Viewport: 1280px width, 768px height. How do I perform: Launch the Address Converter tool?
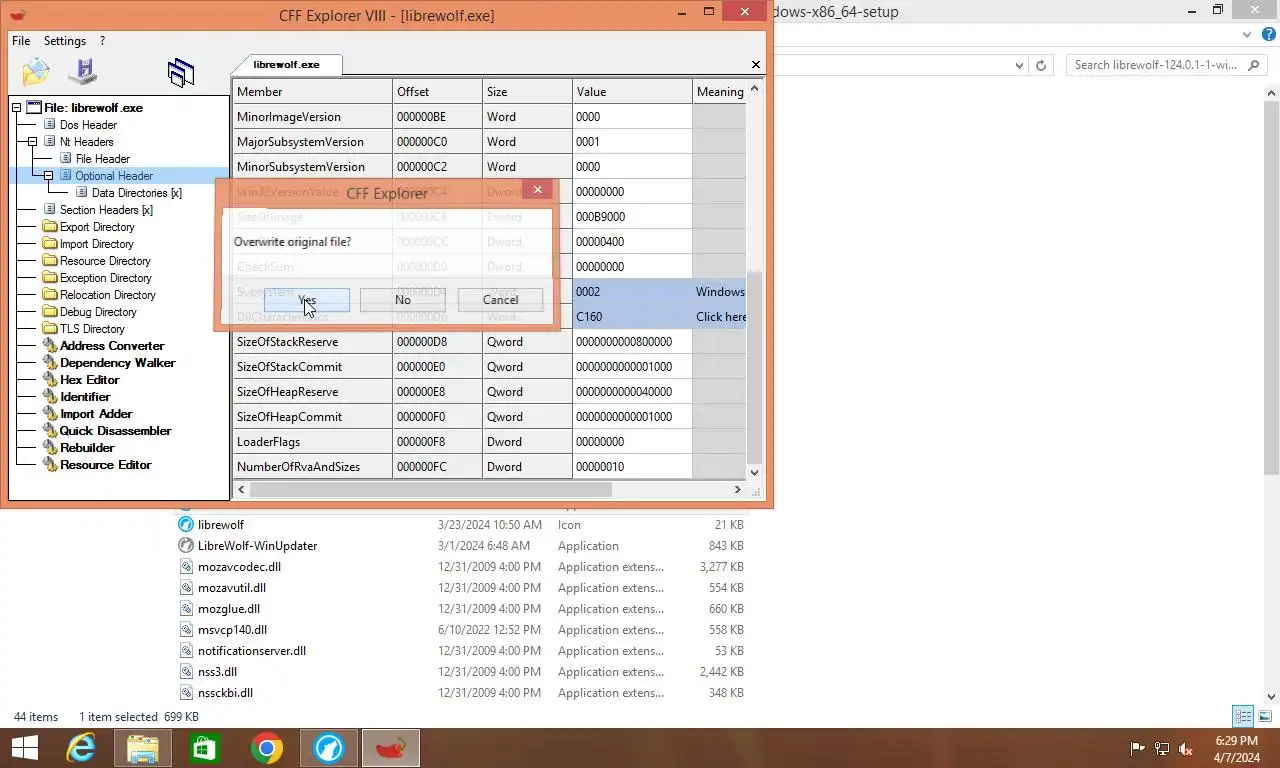111,346
